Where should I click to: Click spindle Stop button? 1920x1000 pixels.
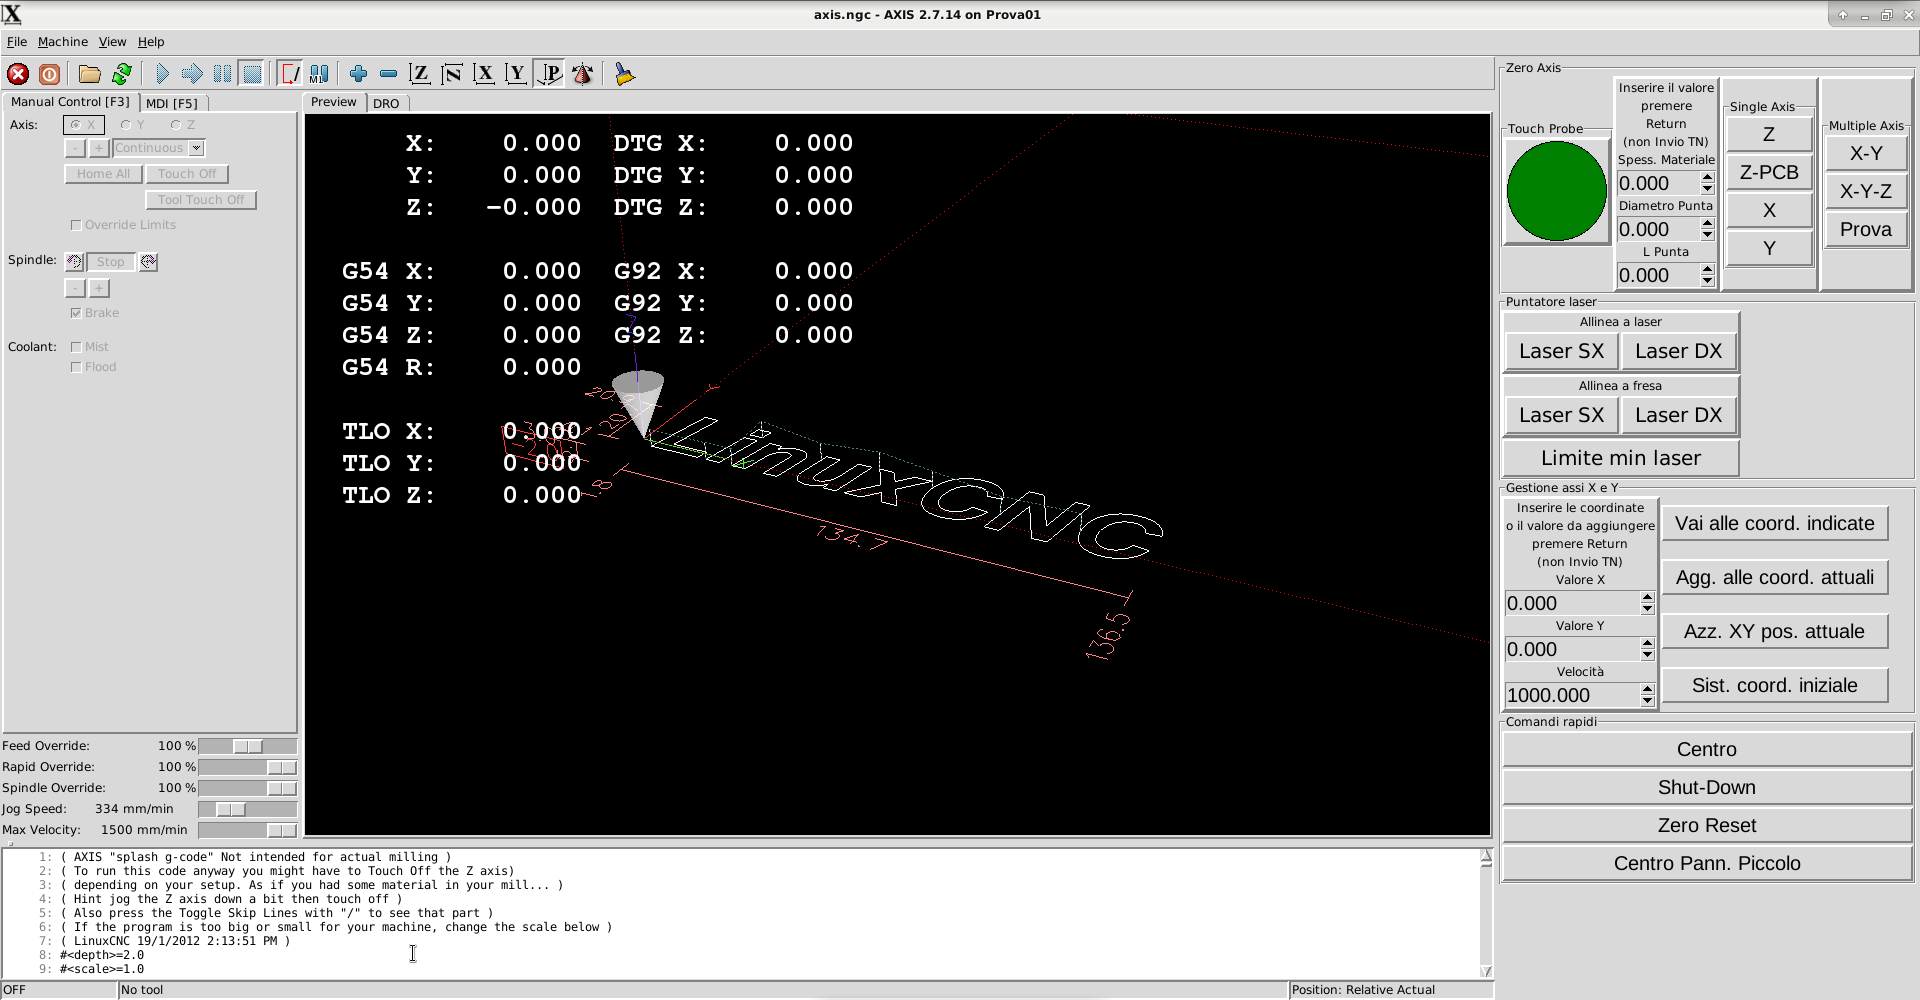[110, 262]
